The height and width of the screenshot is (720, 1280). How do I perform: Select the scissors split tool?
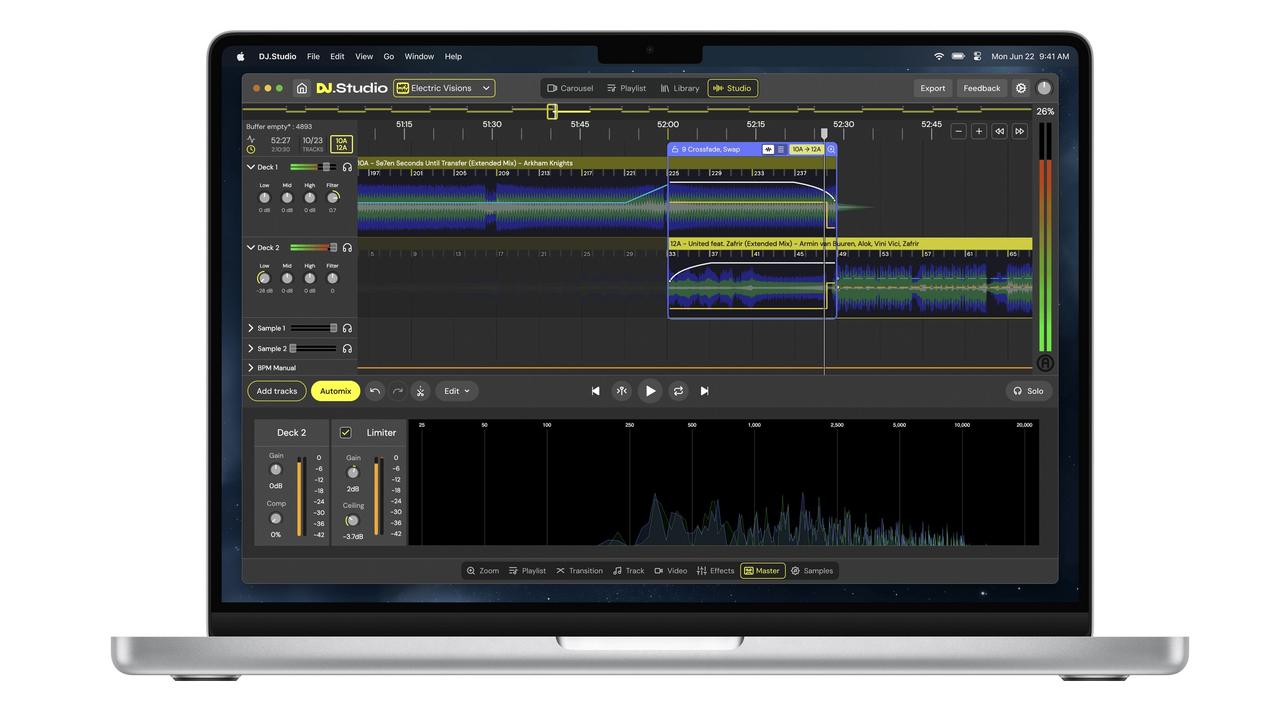pyautogui.click(x=420, y=391)
